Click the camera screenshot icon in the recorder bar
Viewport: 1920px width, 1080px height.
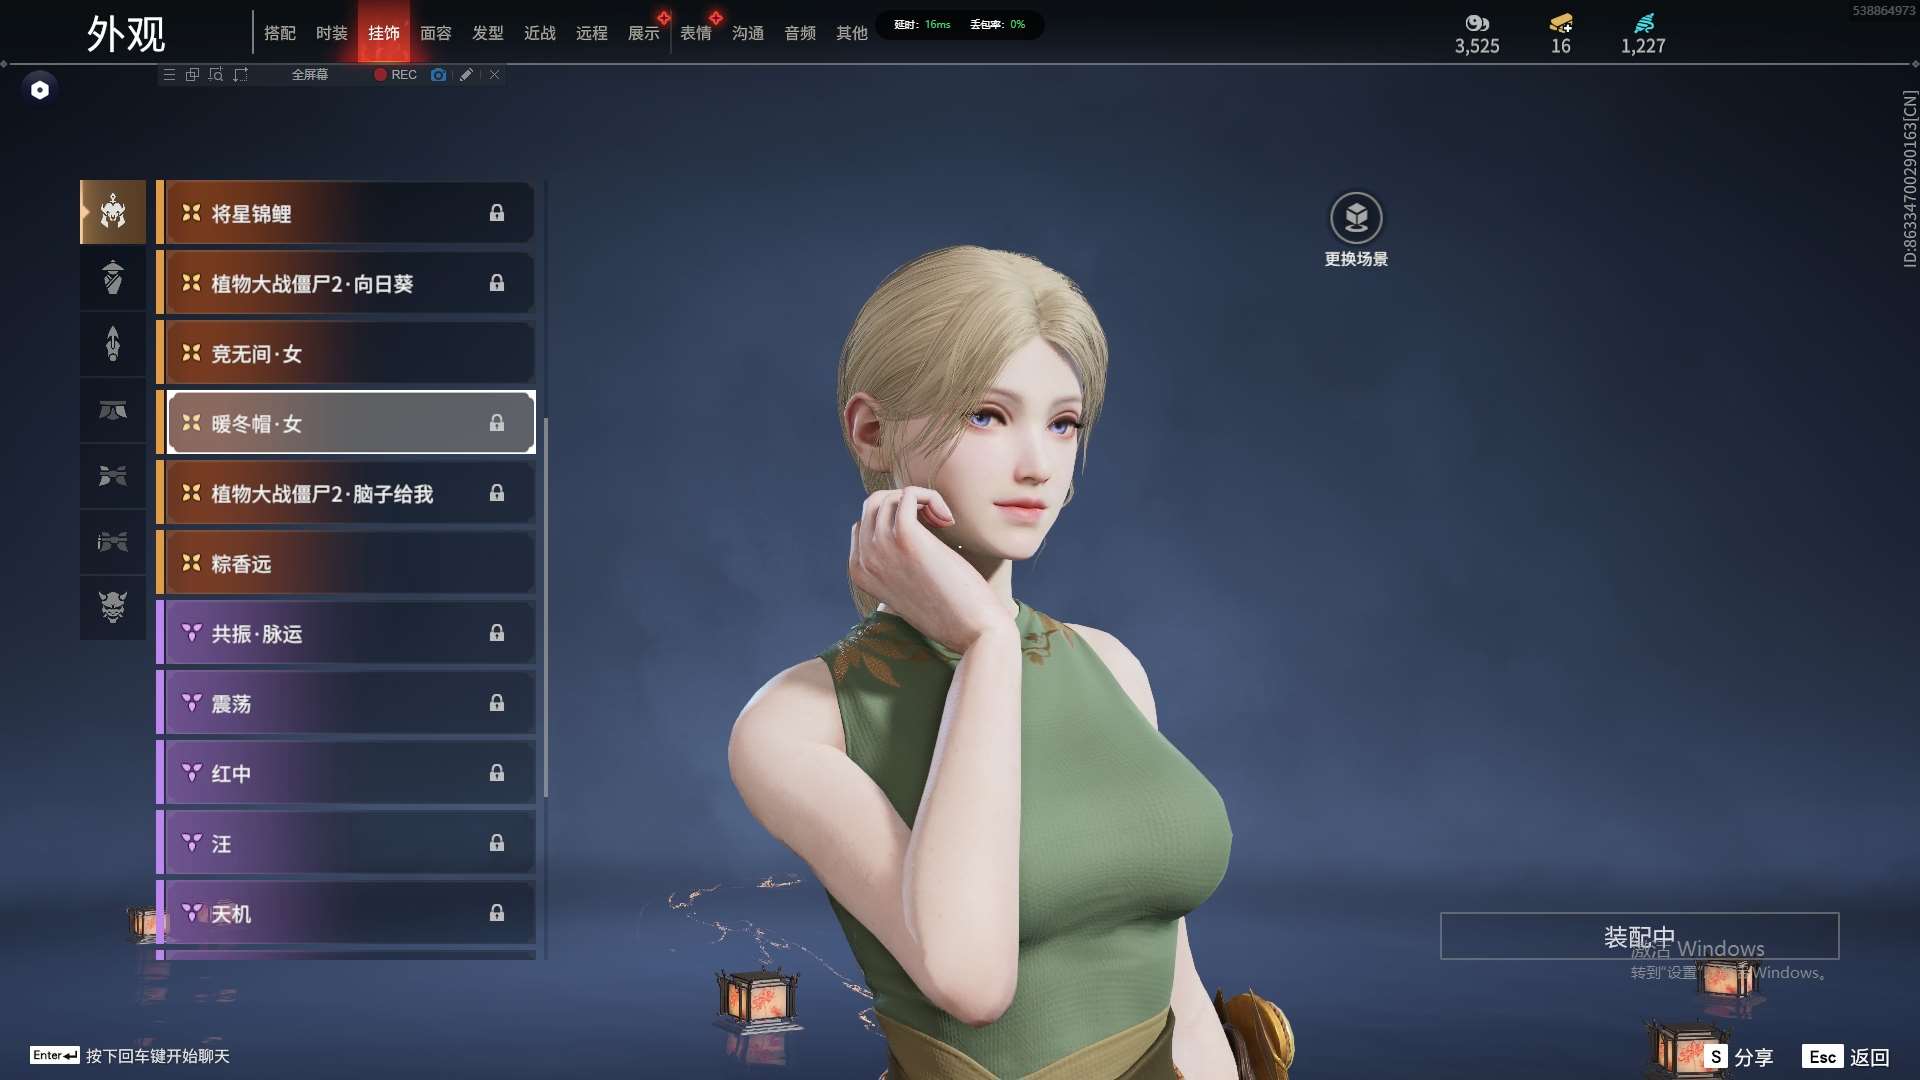tap(438, 75)
